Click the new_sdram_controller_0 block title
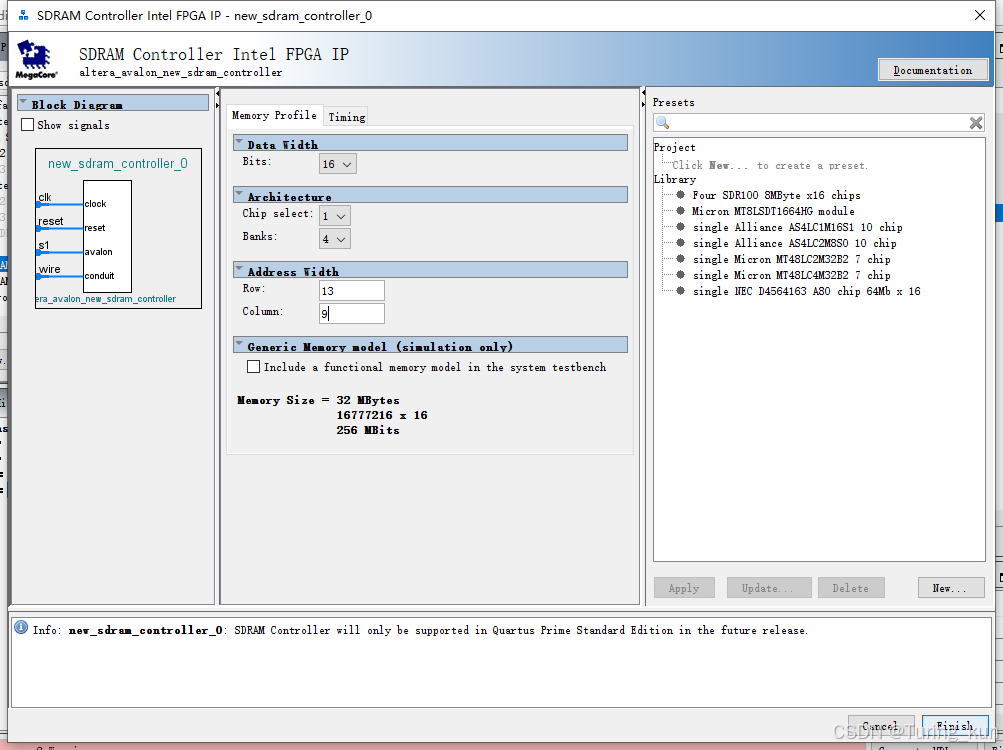 coord(118,164)
